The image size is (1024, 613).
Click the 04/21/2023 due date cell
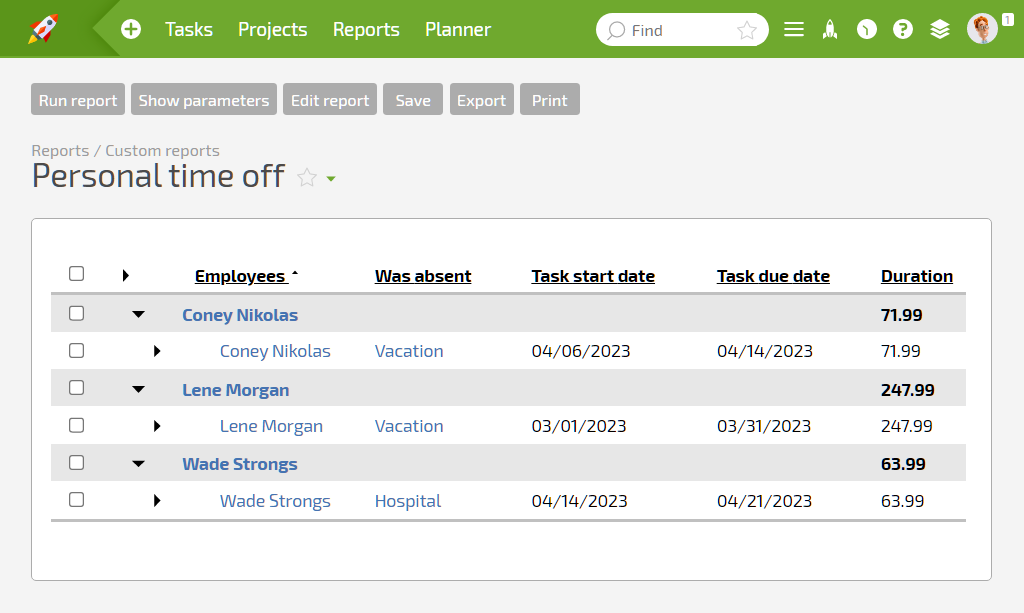tap(764, 501)
